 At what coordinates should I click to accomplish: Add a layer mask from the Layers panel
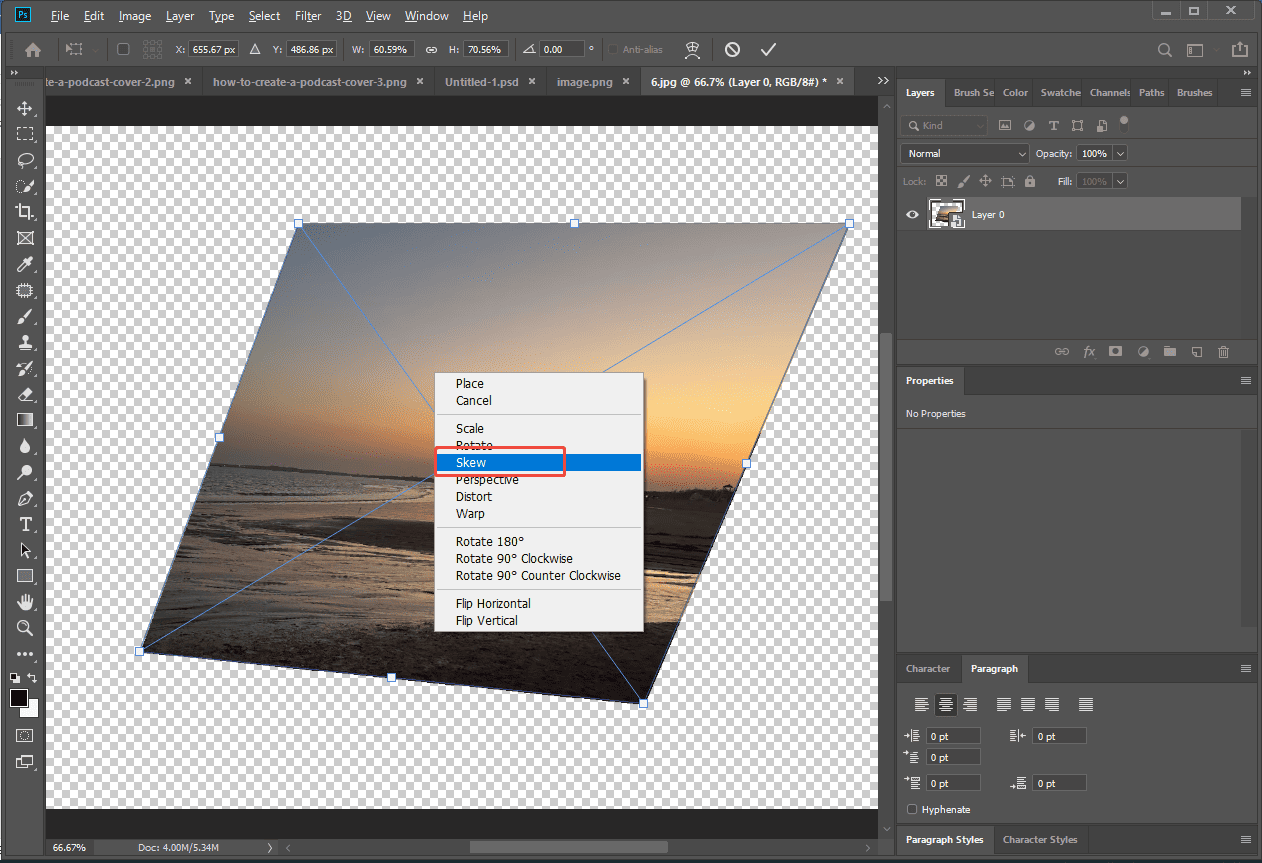coord(1115,352)
